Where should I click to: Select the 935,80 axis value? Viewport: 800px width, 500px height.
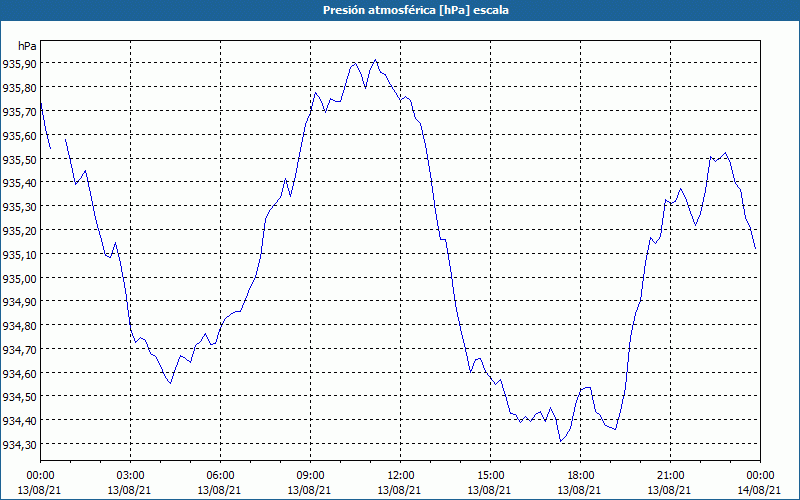(19, 88)
